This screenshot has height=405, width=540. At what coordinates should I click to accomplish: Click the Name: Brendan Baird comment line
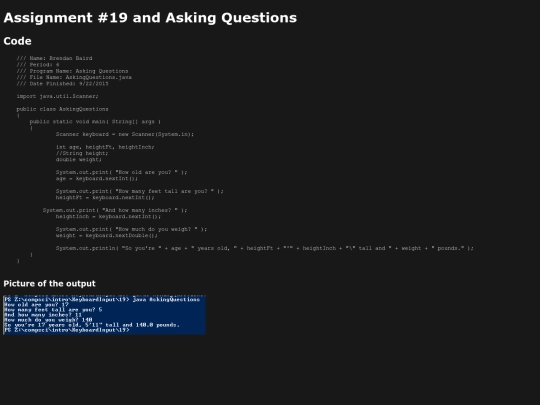pos(54,59)
